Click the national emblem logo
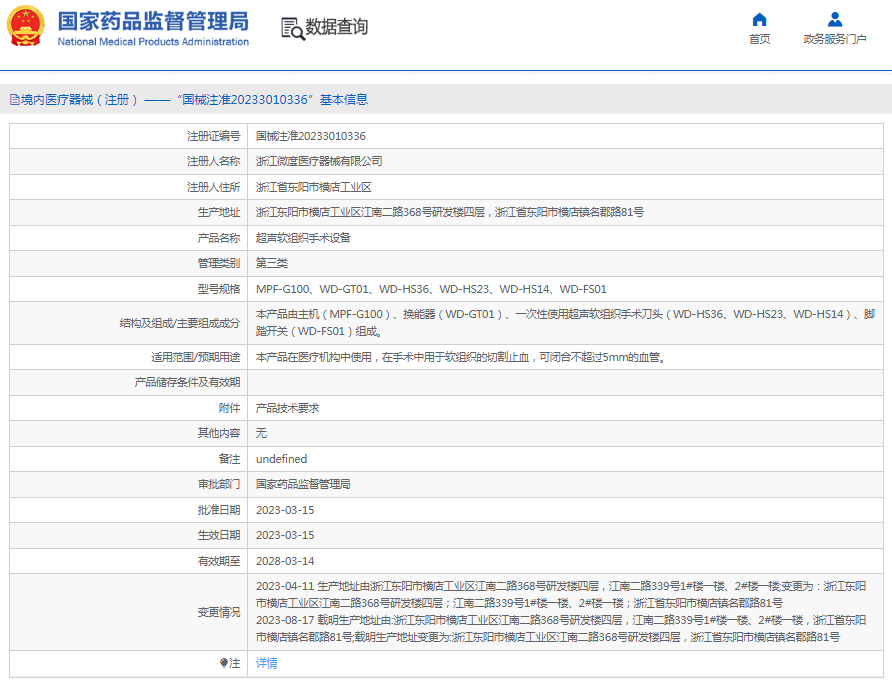The height and width of the screenshot is (683, 892). (x=25, y=26)
